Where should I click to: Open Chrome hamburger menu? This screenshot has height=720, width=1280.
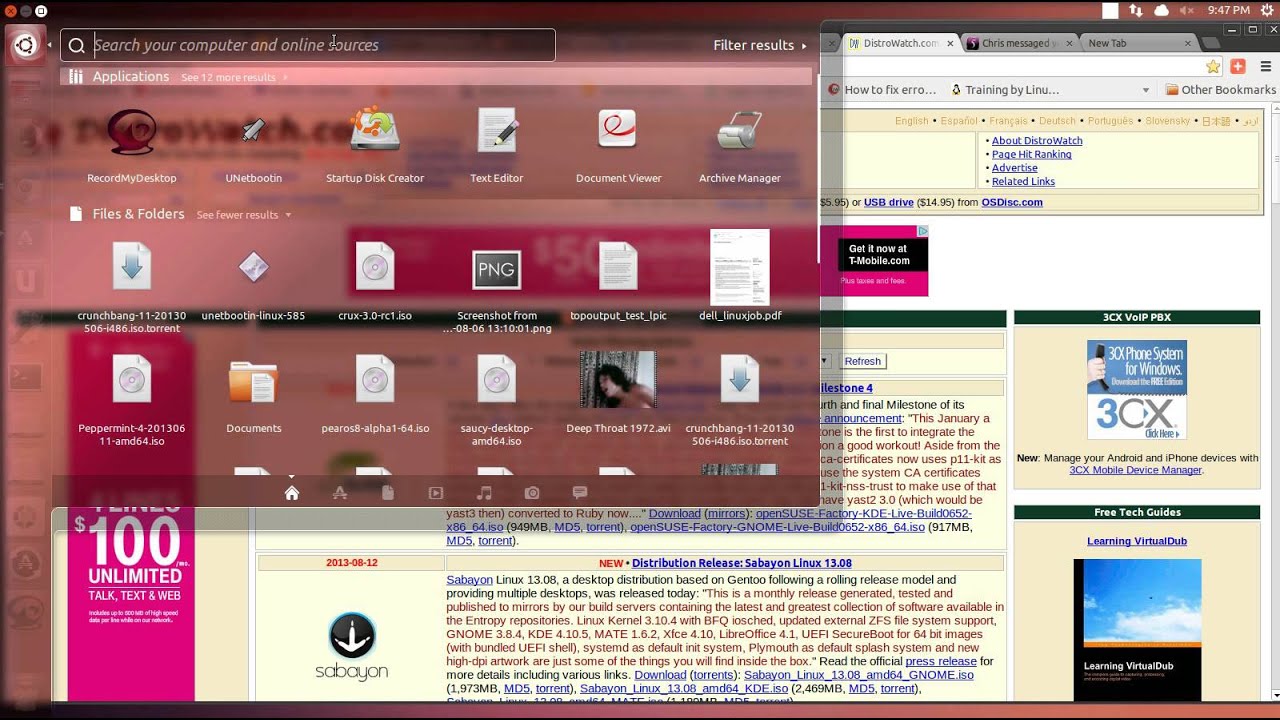(1266, 66)
